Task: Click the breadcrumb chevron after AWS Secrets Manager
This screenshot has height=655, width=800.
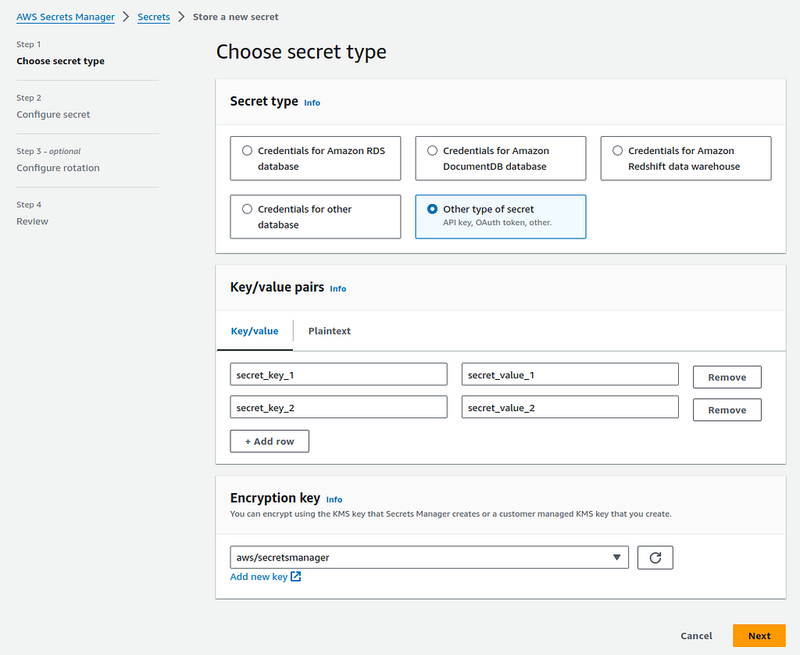Action: (x=126, y=17)
